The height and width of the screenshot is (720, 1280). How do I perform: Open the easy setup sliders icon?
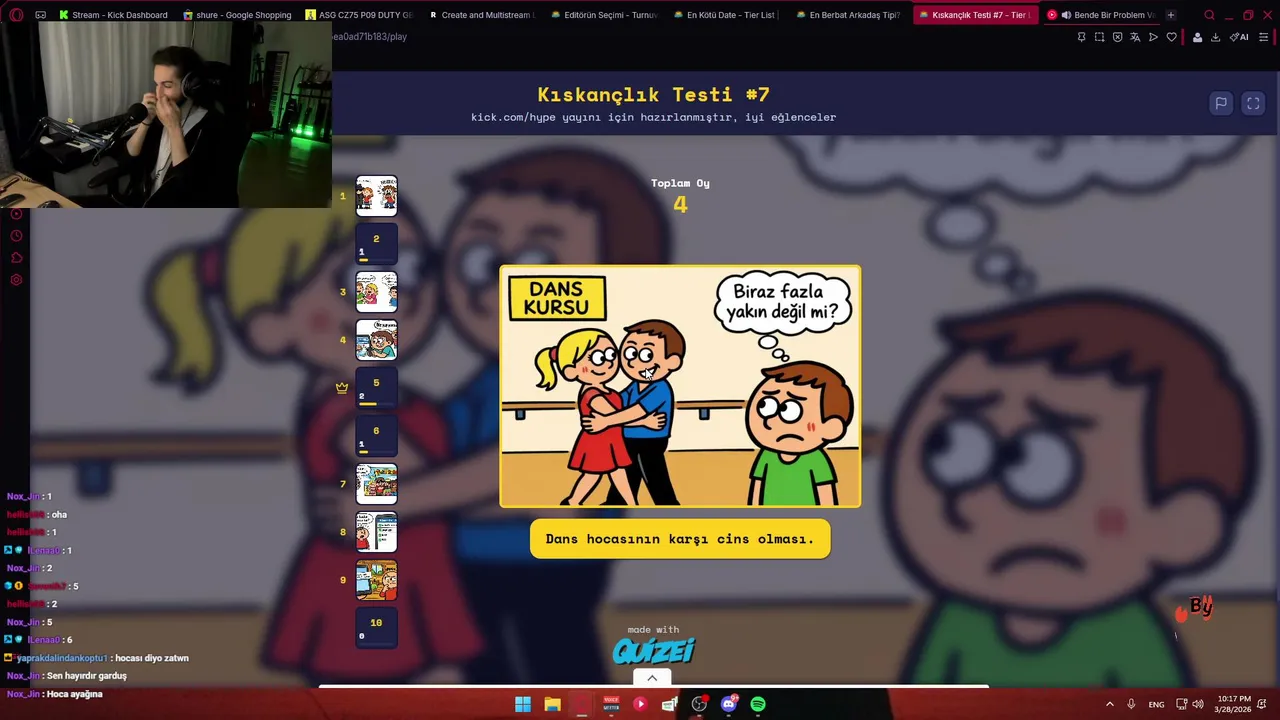(1264, 37)
